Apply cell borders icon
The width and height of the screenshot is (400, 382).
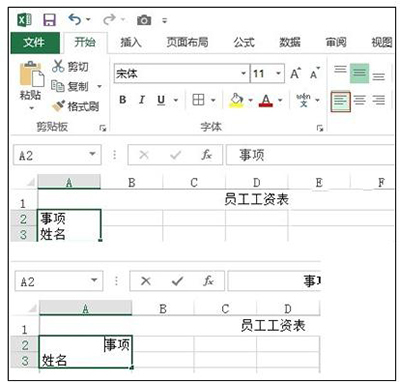[x=198, y=100]
